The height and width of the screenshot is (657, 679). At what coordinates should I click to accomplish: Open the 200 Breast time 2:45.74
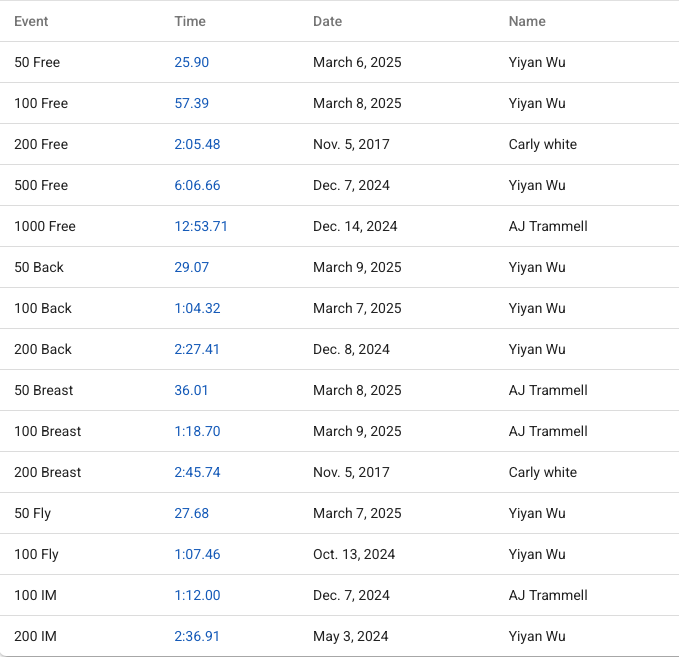point(197,472)
